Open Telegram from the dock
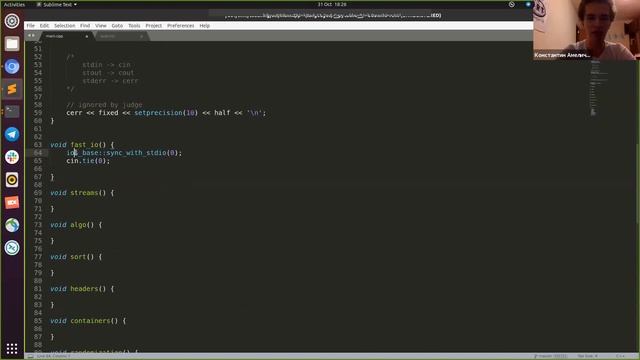Screen dimensions: 640x360 click(12, 134)
